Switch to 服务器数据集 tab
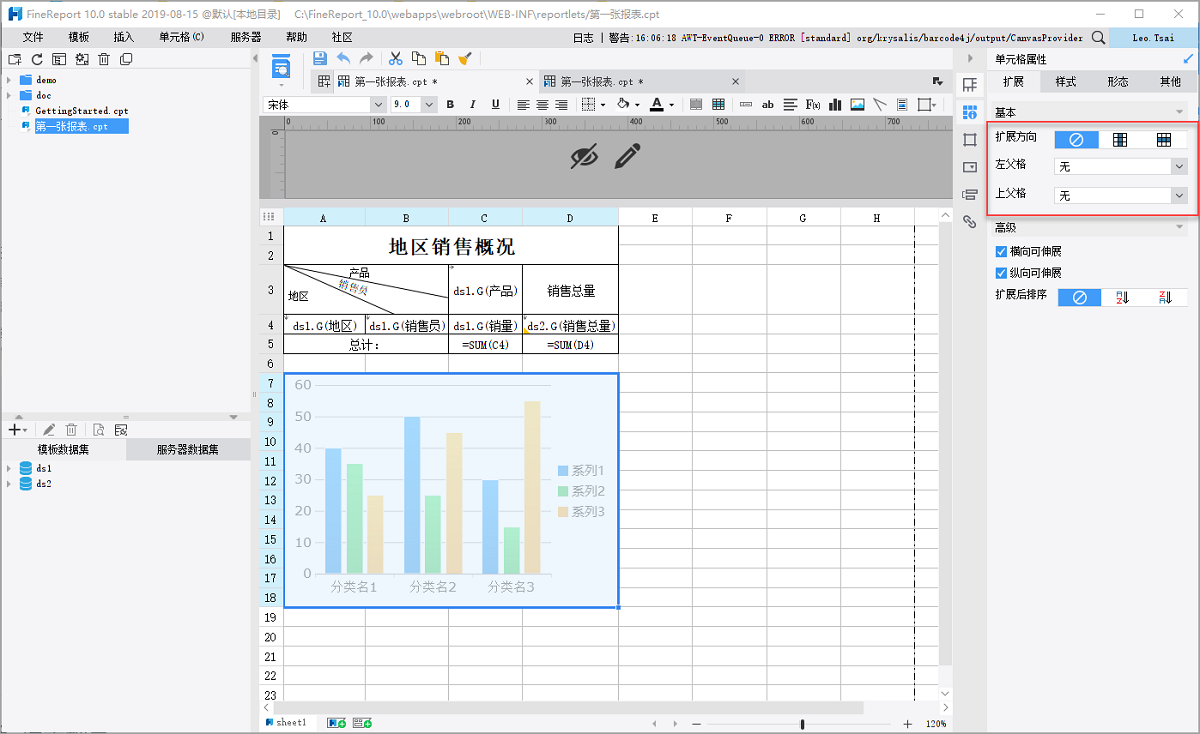 click(x=188, y=450)
